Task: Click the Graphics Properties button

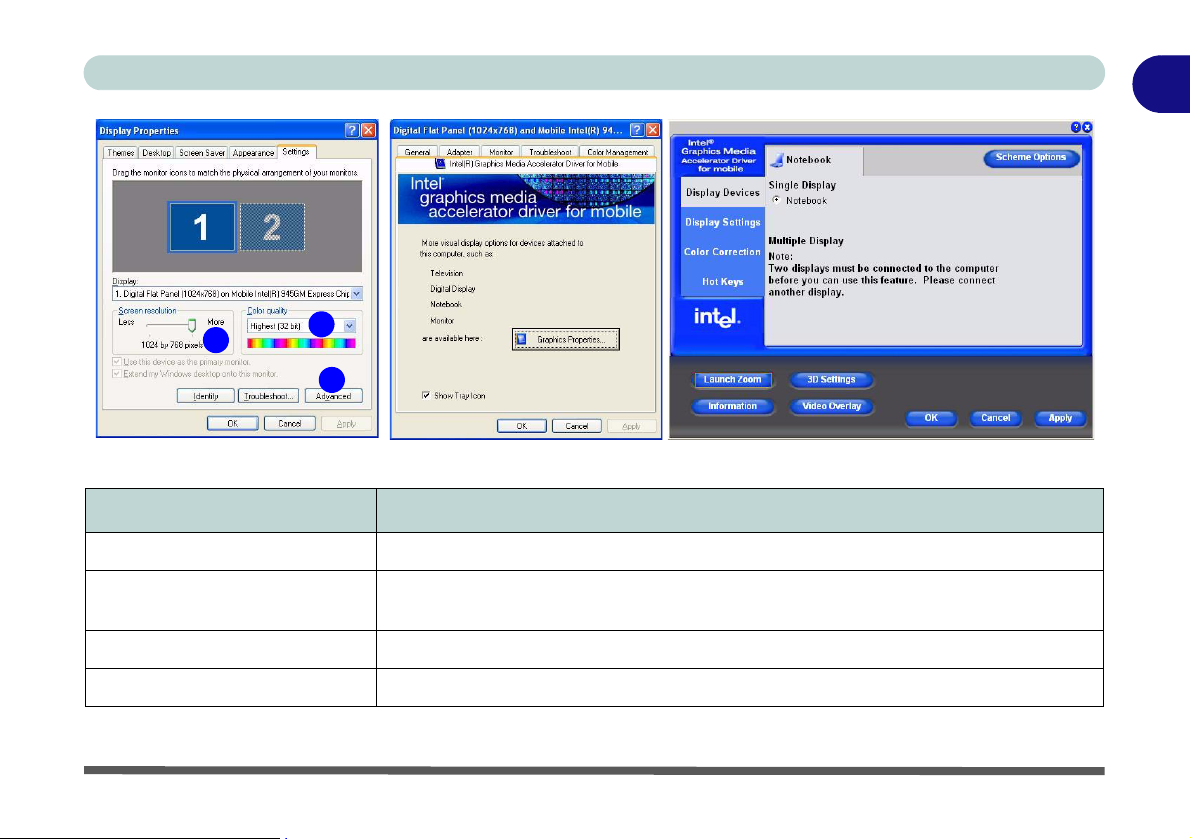Action: point(566,340)
